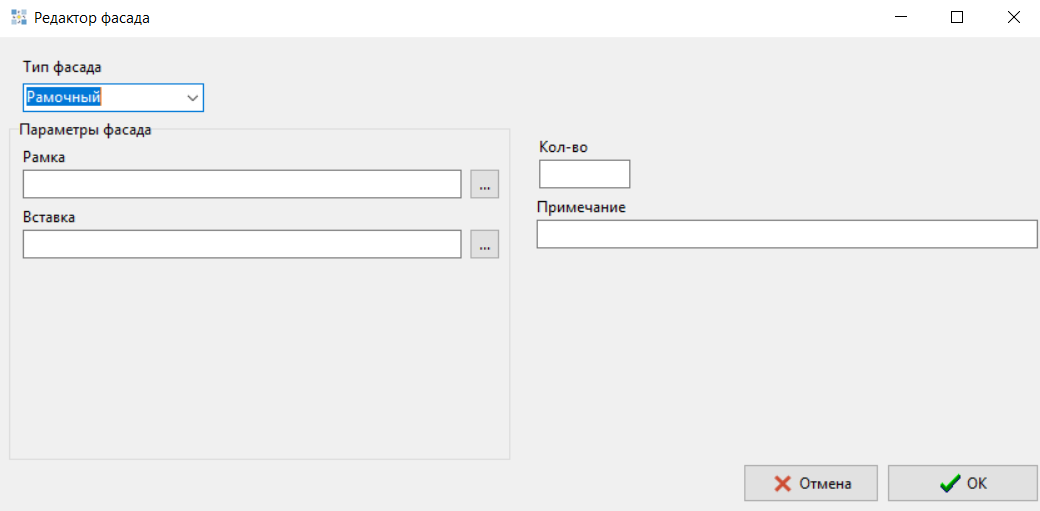Image resolution: width=1040 pixels, height=511 pixels.
Task: Focus the Рамка text field
Action: coord(241,184)
